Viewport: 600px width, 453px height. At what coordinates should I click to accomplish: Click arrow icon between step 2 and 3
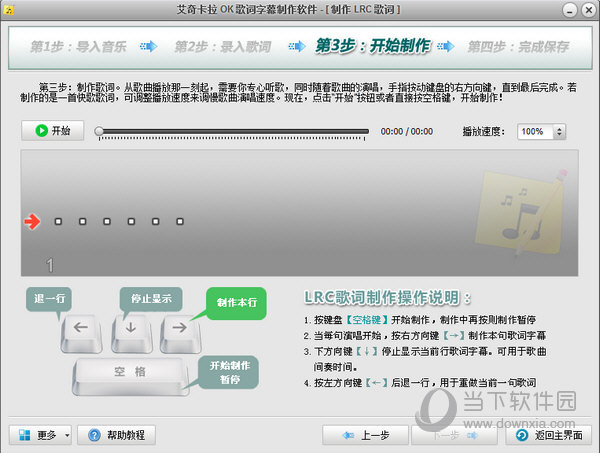click(297, 47)
